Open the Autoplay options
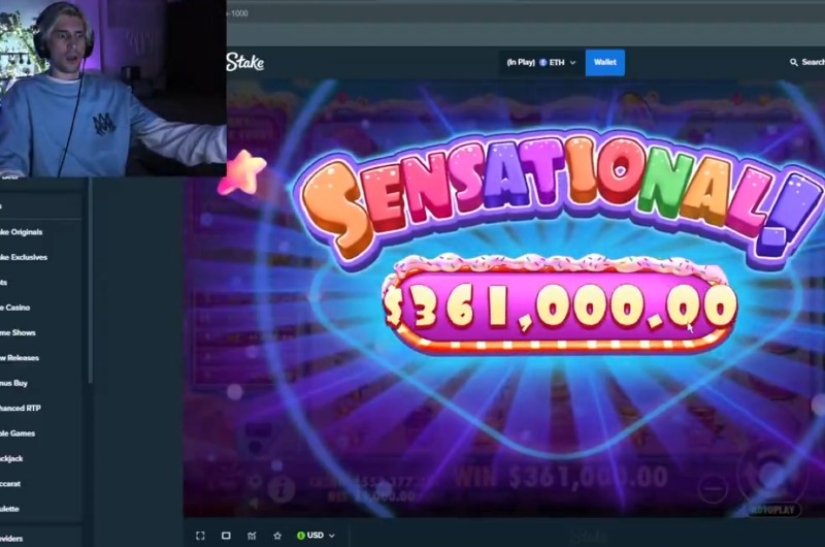Image resolution: width=825 pixels, height=547 pixels. tap(773, 509)
